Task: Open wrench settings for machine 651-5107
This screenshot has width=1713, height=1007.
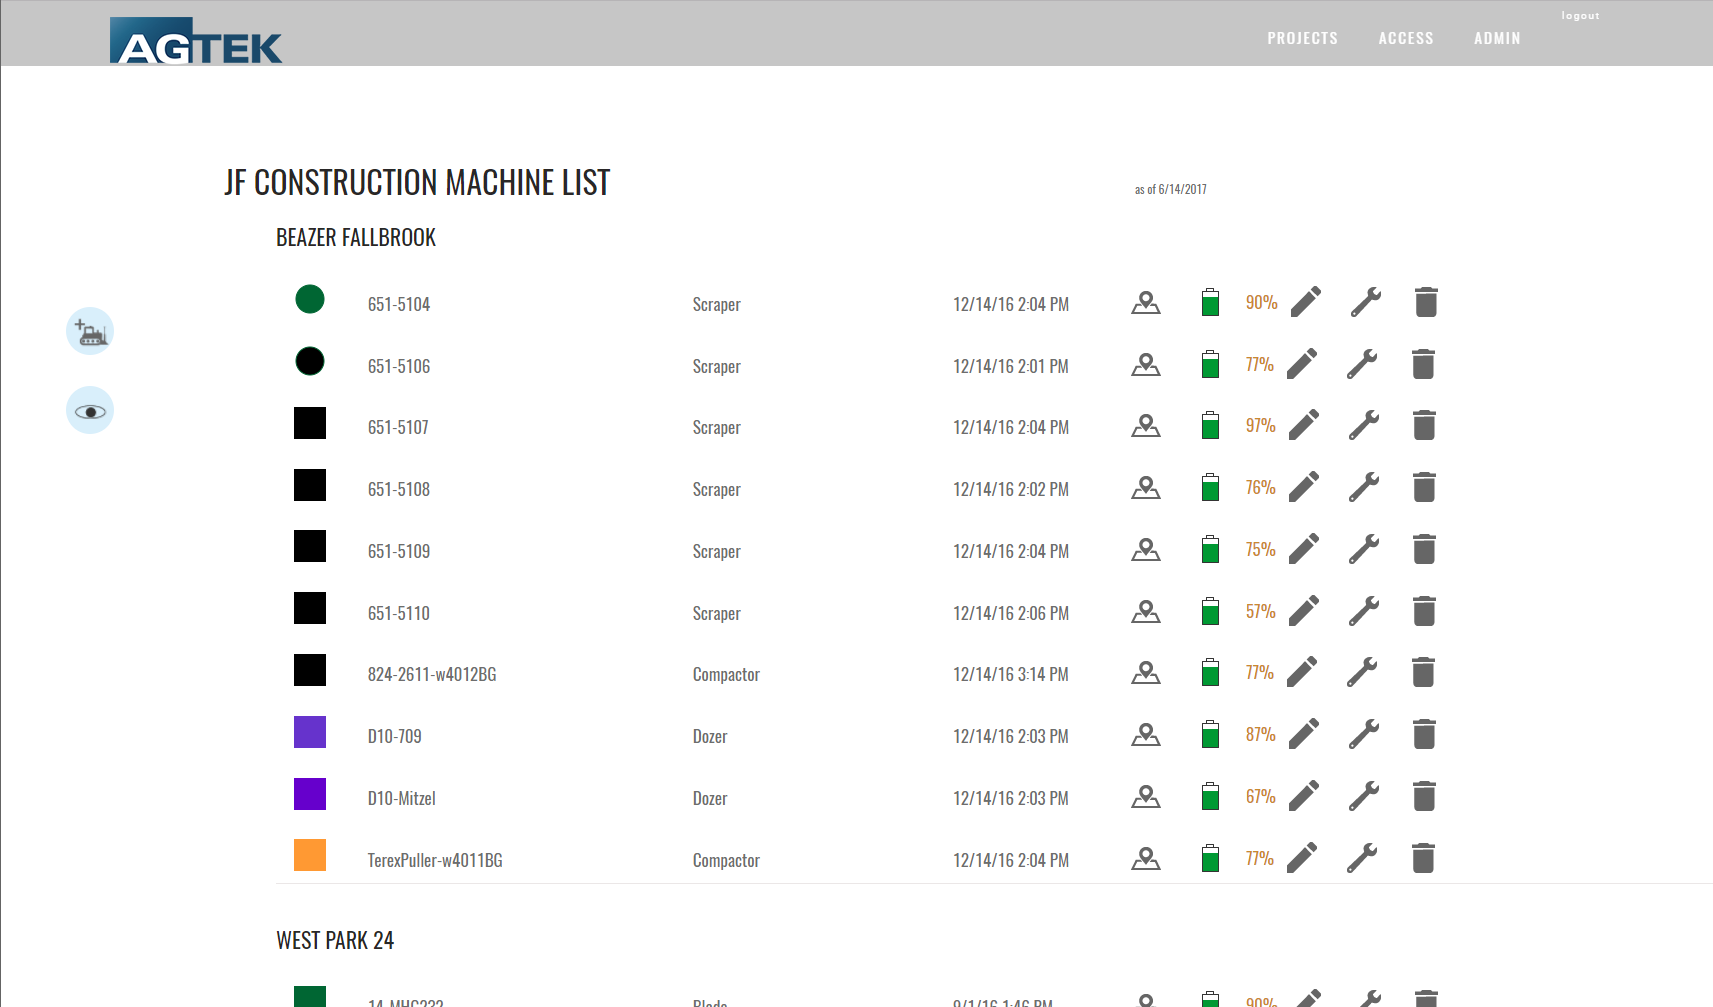Action: tap(1364, 426)
